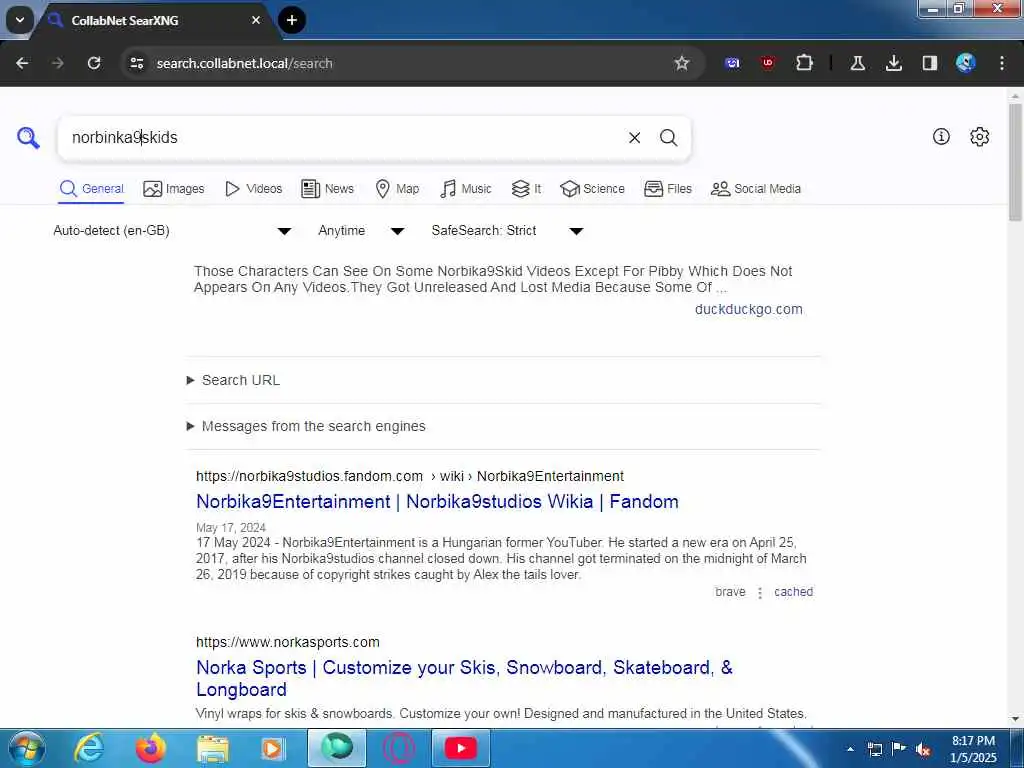Switch to the Files category
Screen dimensions: 1024x768
[x=667, y=189]
